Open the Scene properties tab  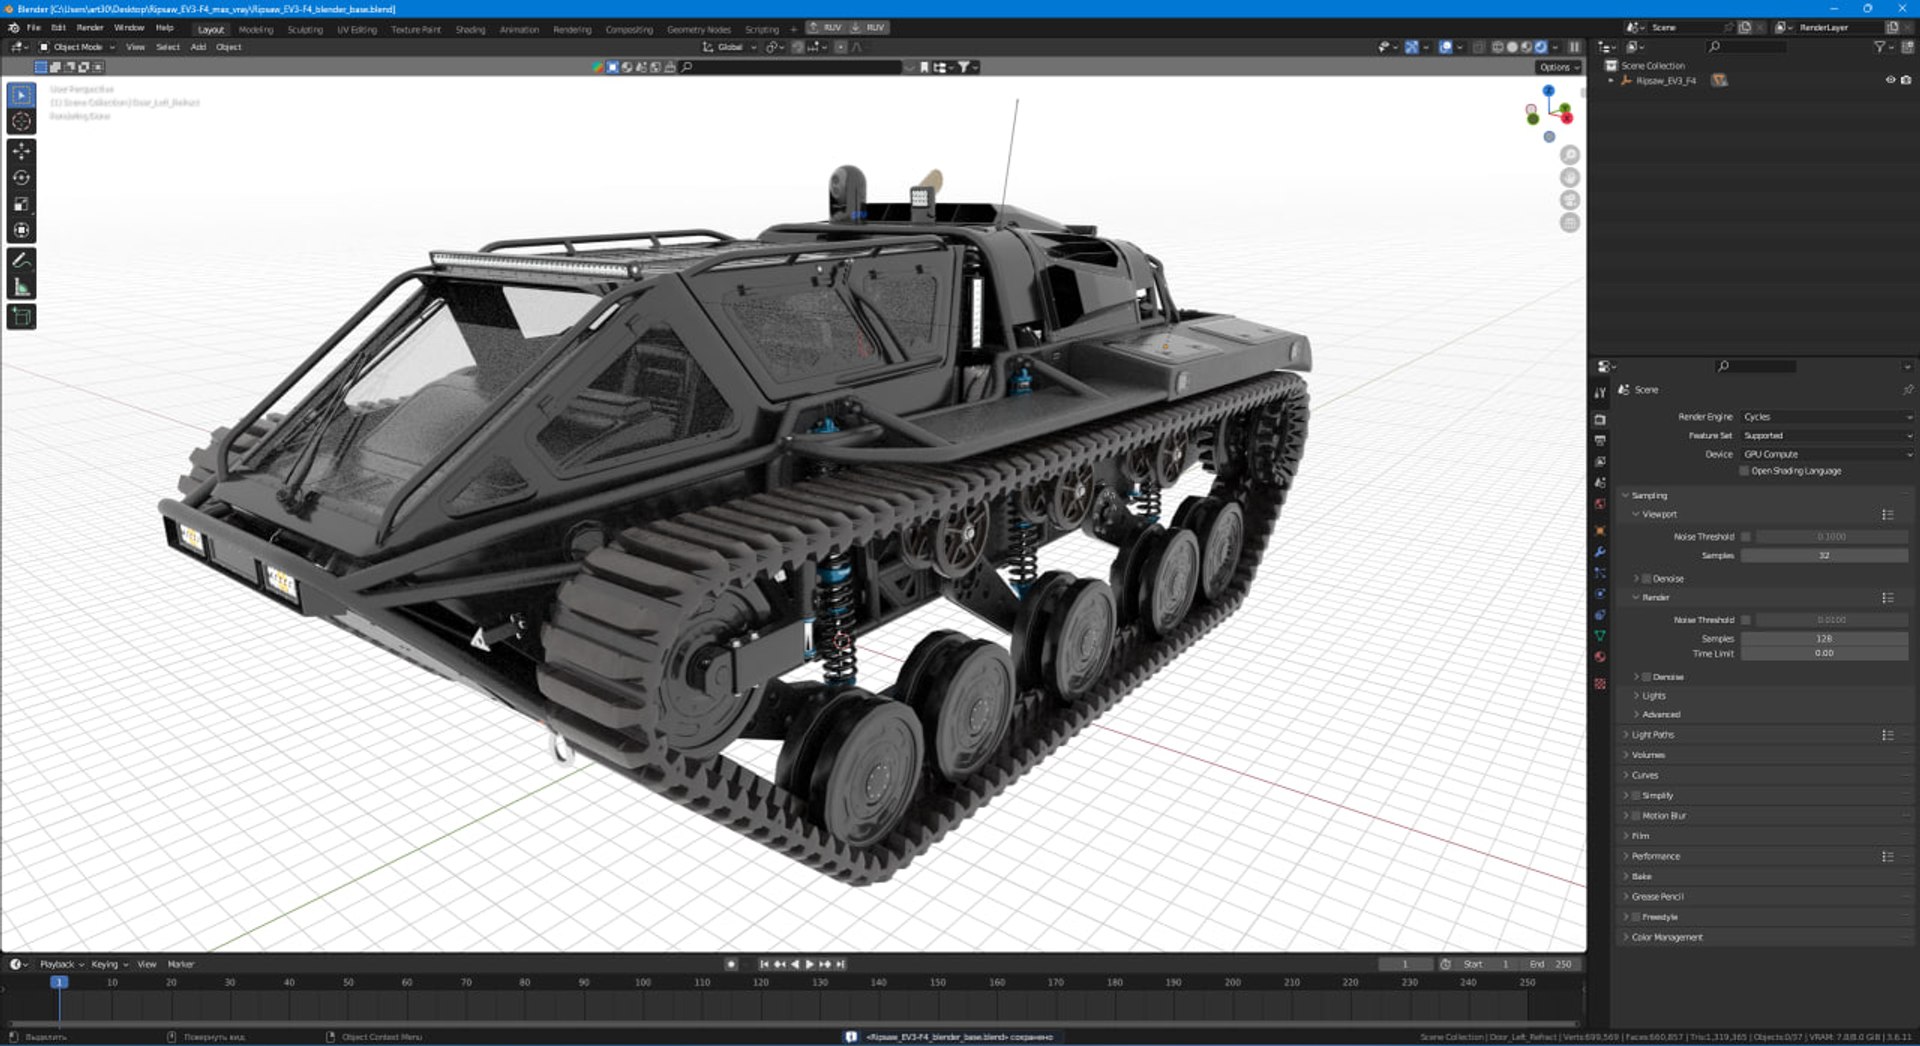pyautogui.click(x=1600, y=483)
